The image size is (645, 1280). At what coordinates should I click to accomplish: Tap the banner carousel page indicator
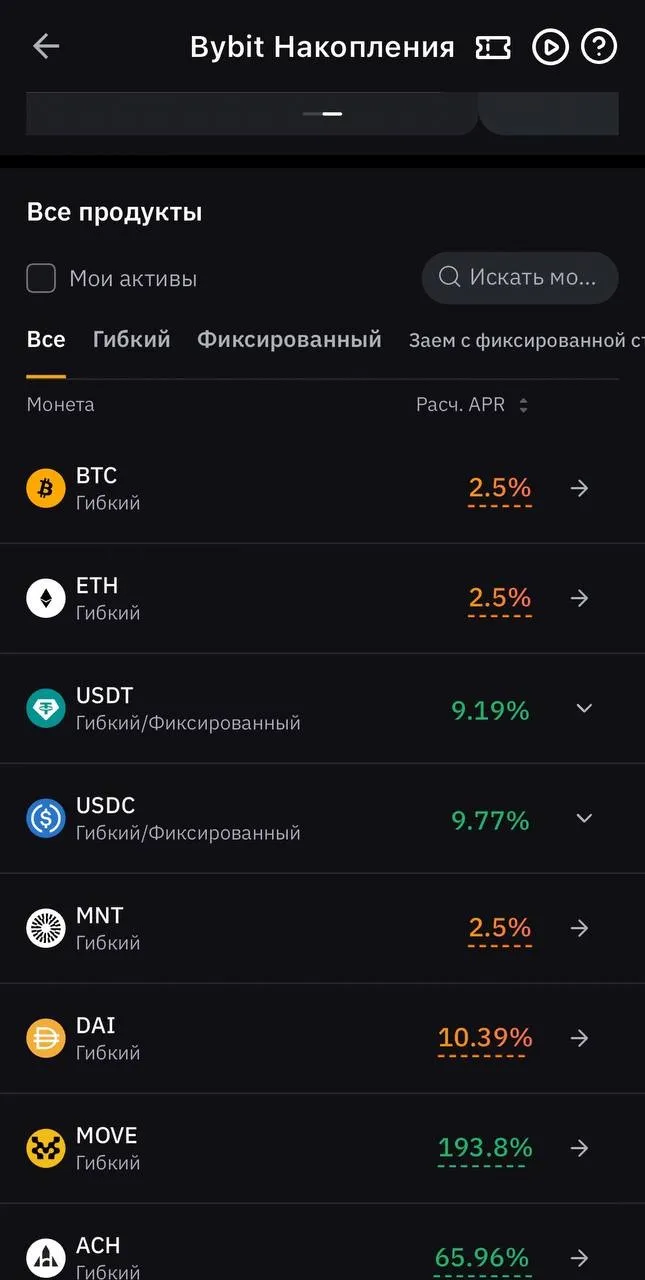pos(323,114)
